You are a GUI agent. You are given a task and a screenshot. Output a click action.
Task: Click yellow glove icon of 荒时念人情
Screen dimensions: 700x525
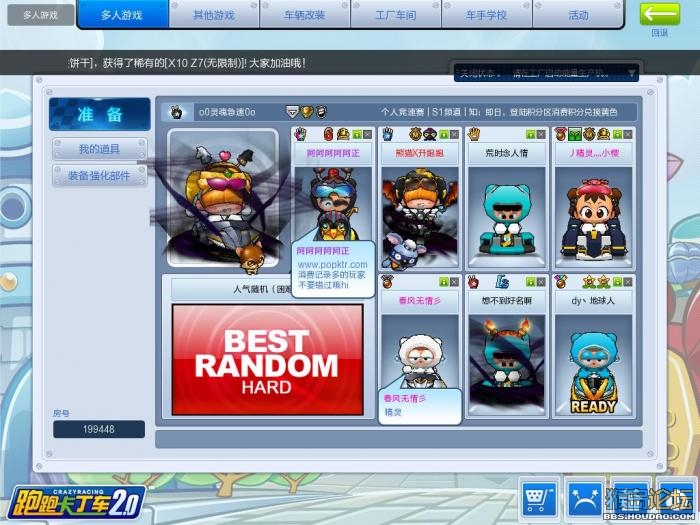click(474, 134)
